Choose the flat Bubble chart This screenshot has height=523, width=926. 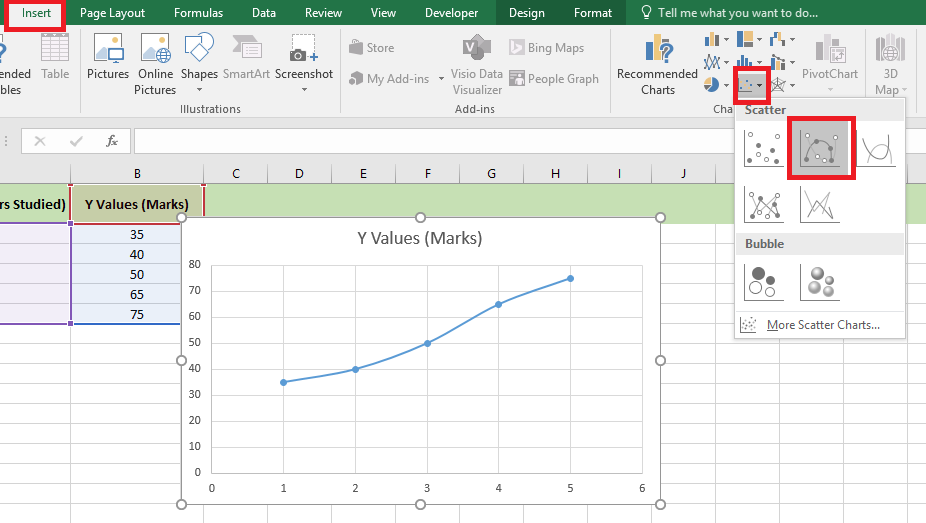[764, 282]
